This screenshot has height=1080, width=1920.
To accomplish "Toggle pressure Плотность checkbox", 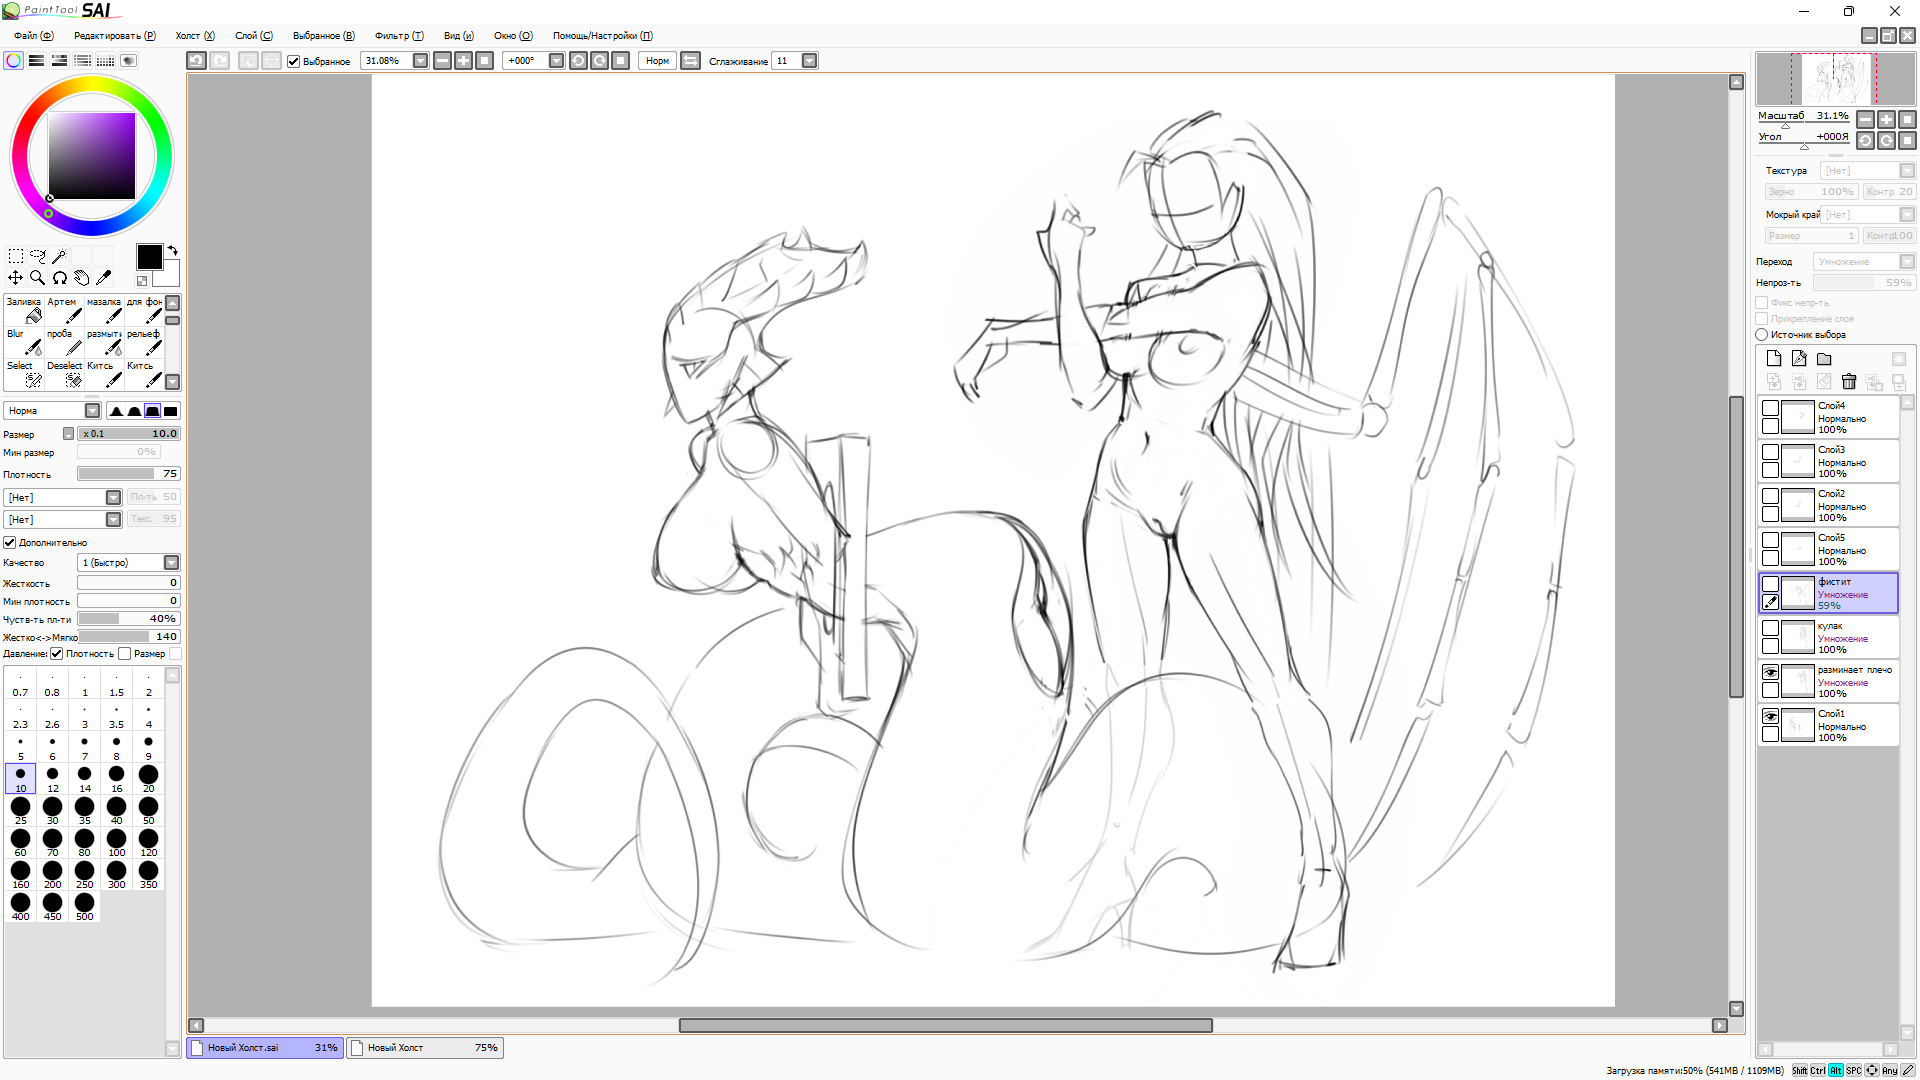I will coord(57,654).
